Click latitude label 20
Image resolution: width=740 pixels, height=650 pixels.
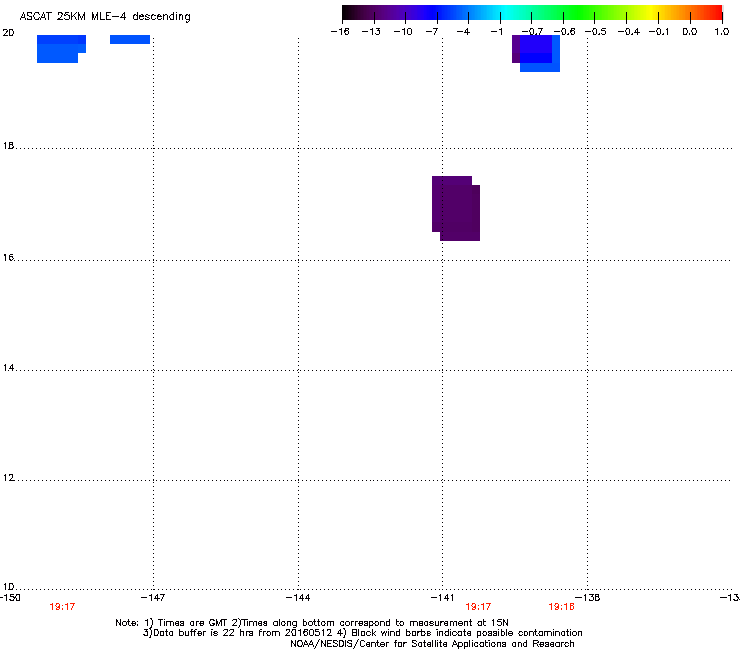(x=8, y=33)
